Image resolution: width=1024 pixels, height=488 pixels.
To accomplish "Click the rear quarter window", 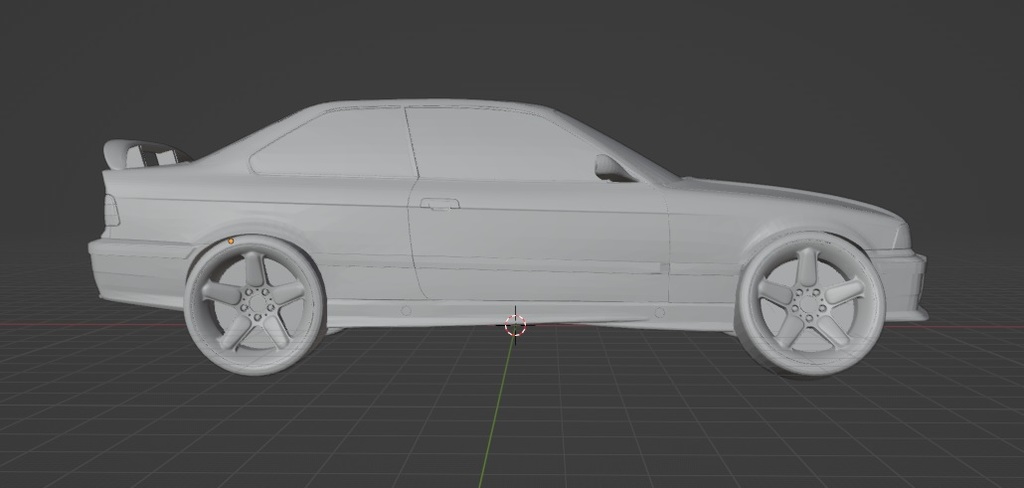I will coord(333,143).
